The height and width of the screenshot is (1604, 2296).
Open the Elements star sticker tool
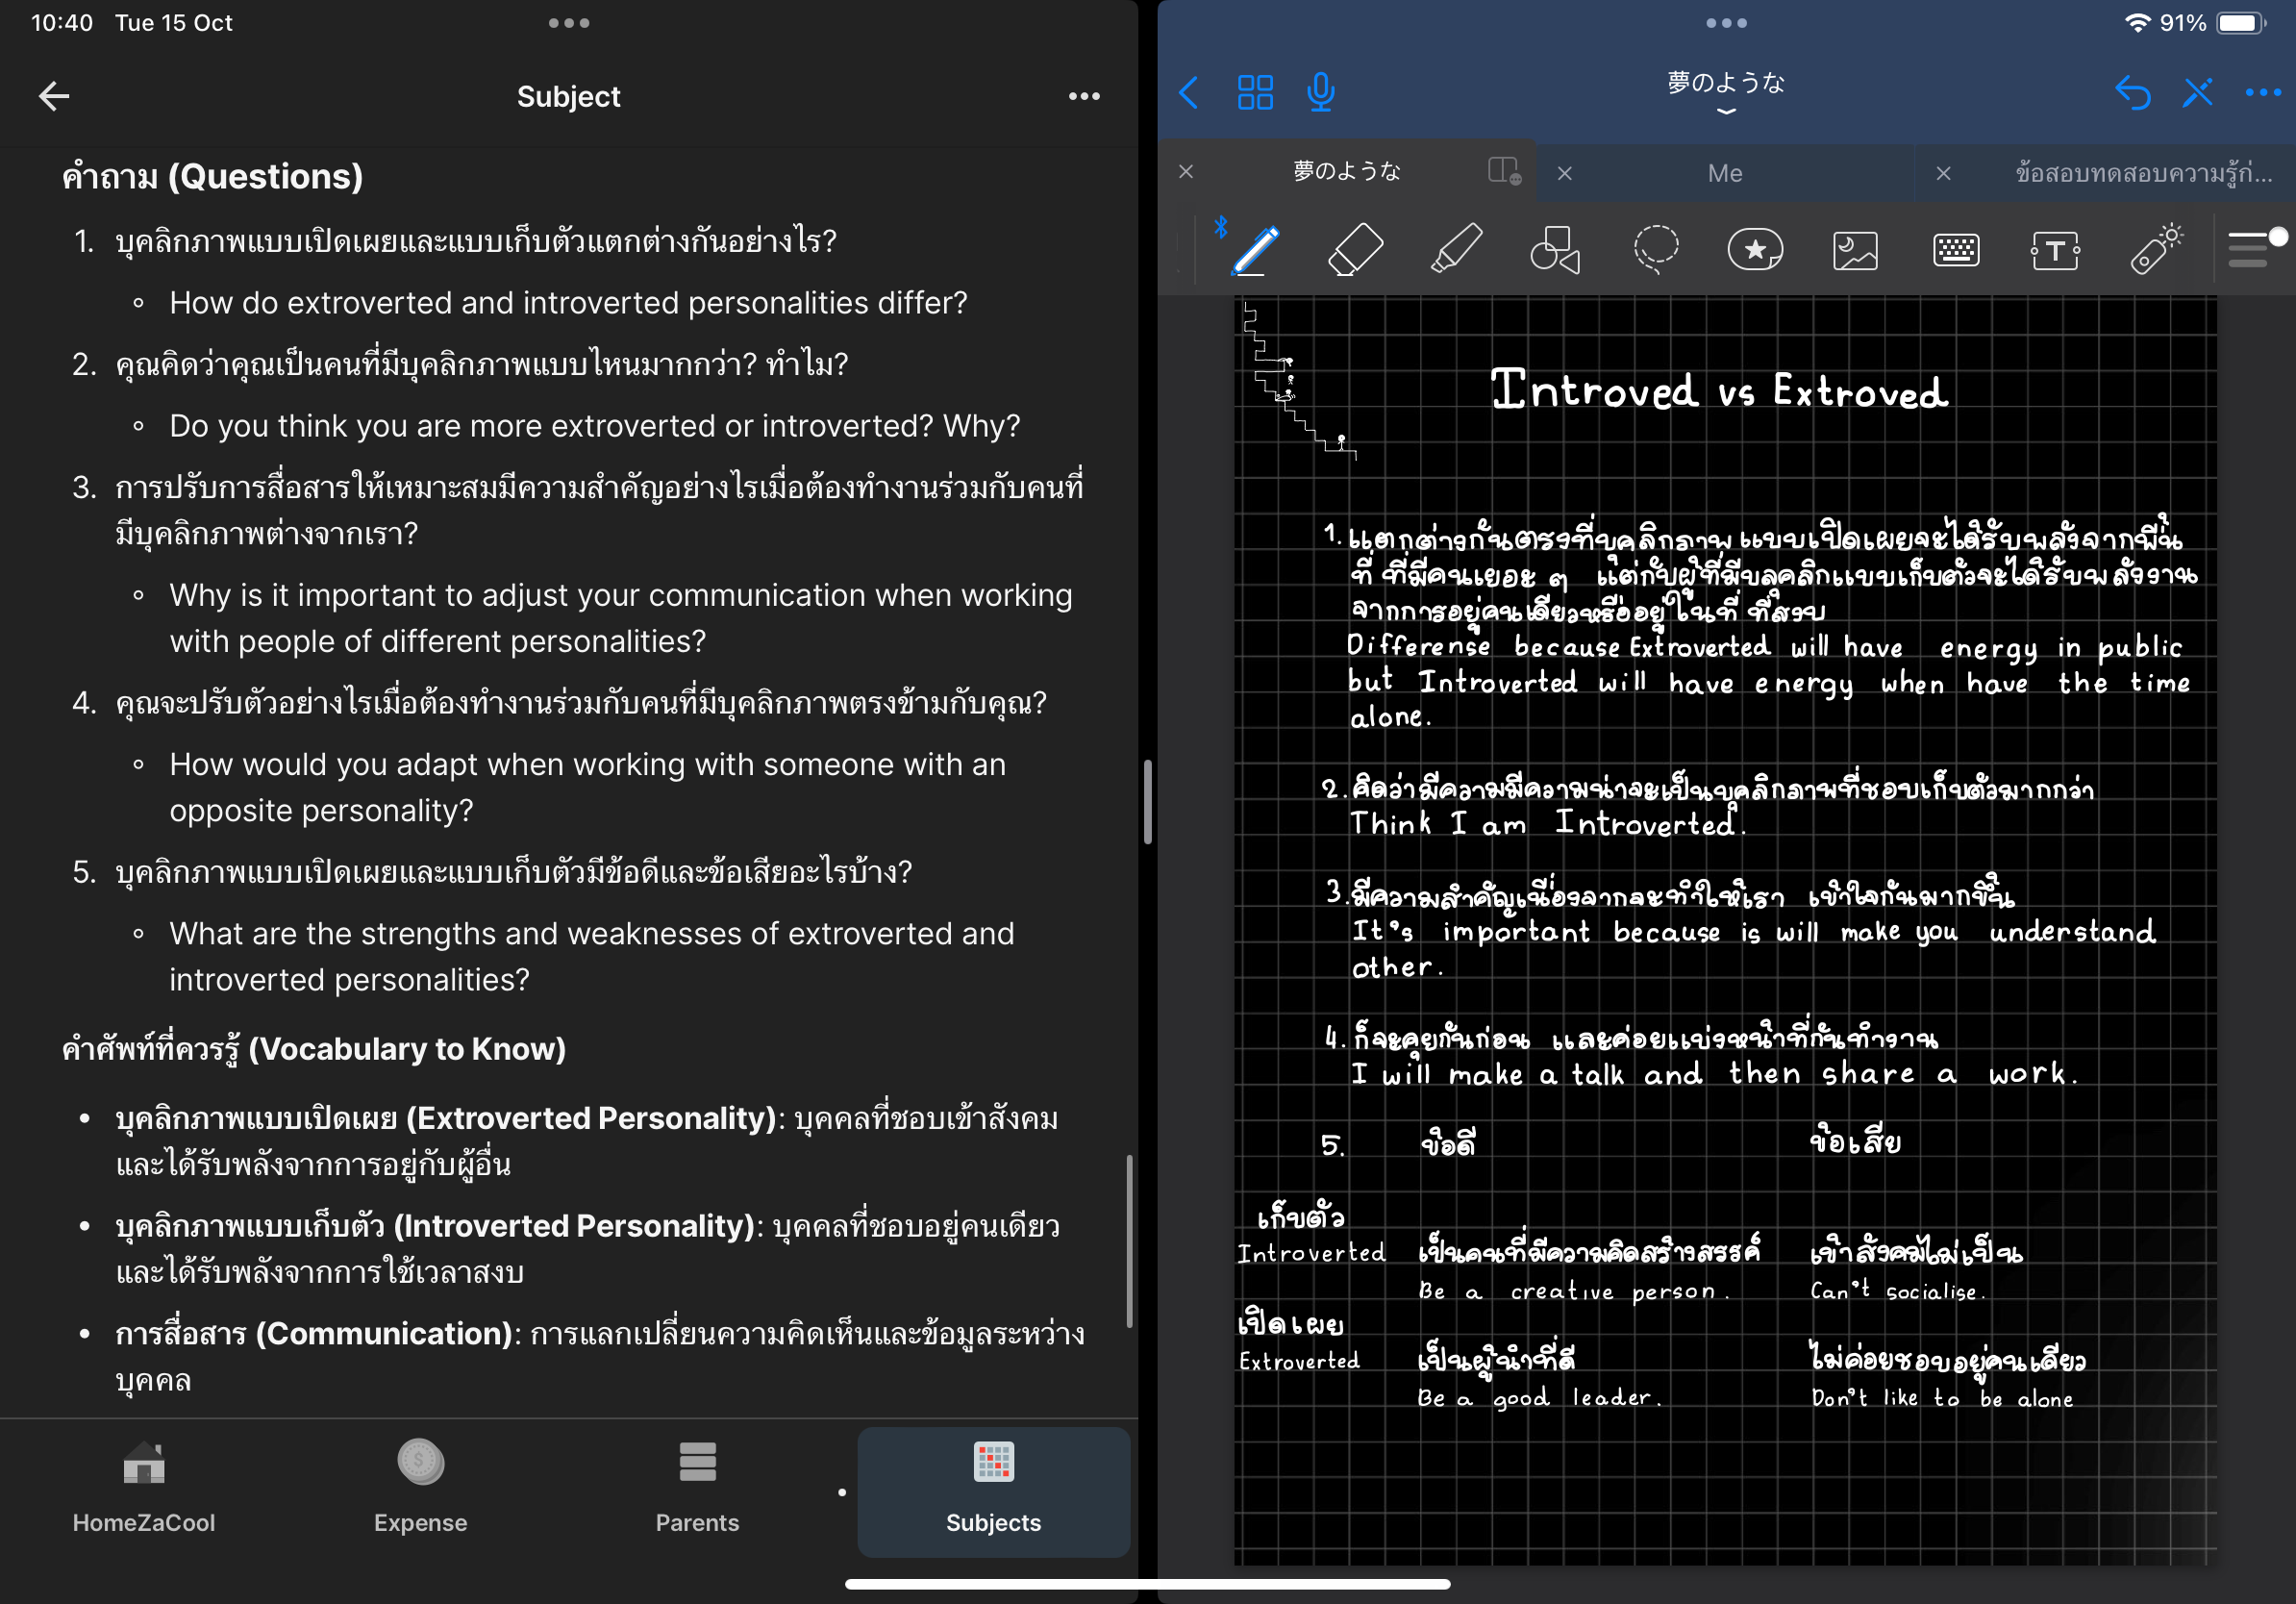click(x=1755, y=250)
